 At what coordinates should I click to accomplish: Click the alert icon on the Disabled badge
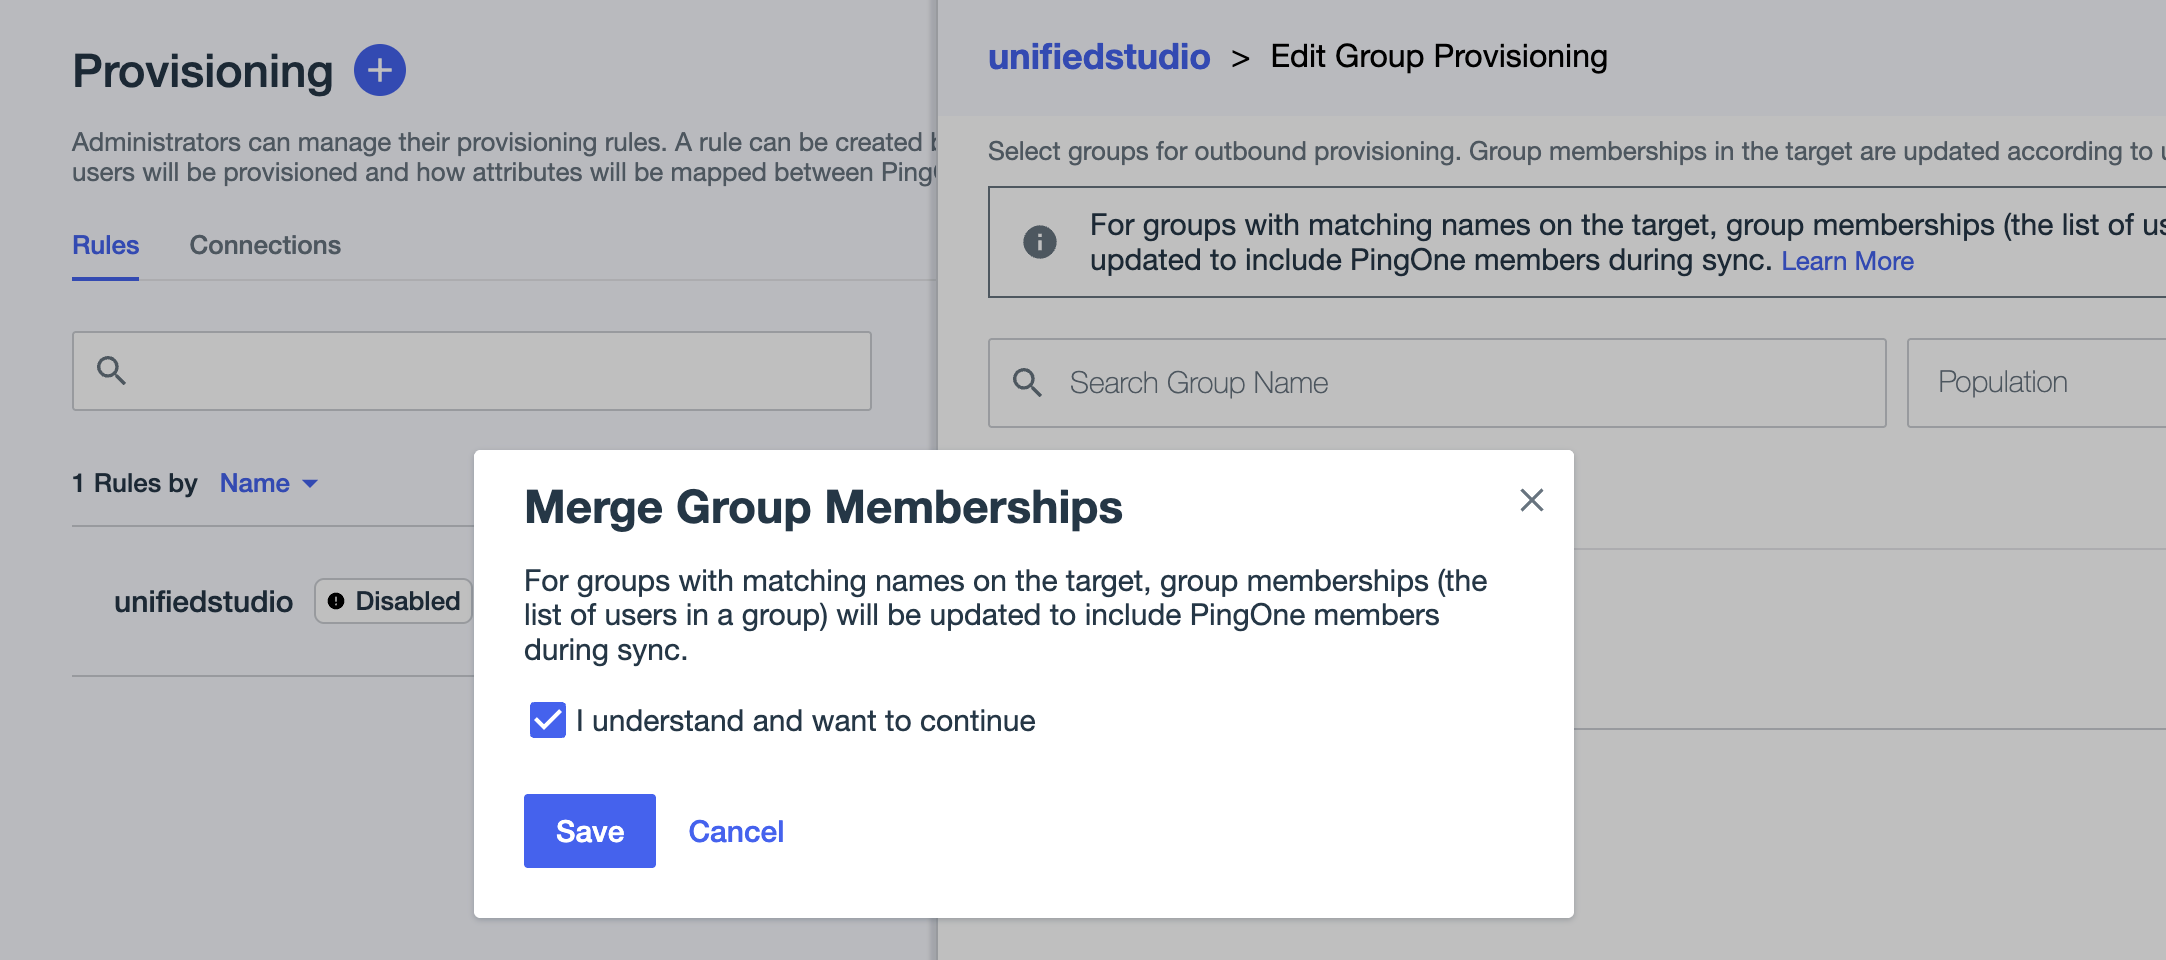[x=337, y=600]
